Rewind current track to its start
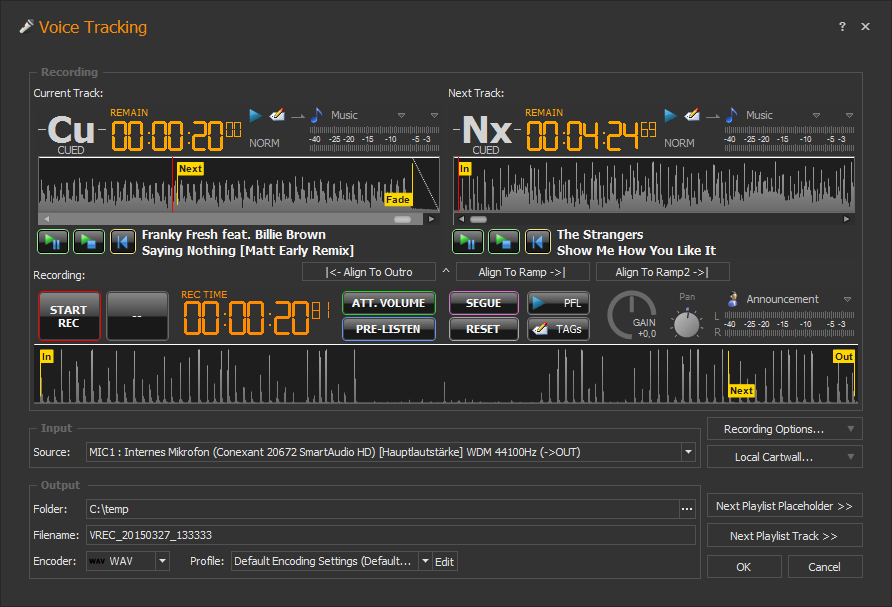892x607 pixels. coord(122,241)
